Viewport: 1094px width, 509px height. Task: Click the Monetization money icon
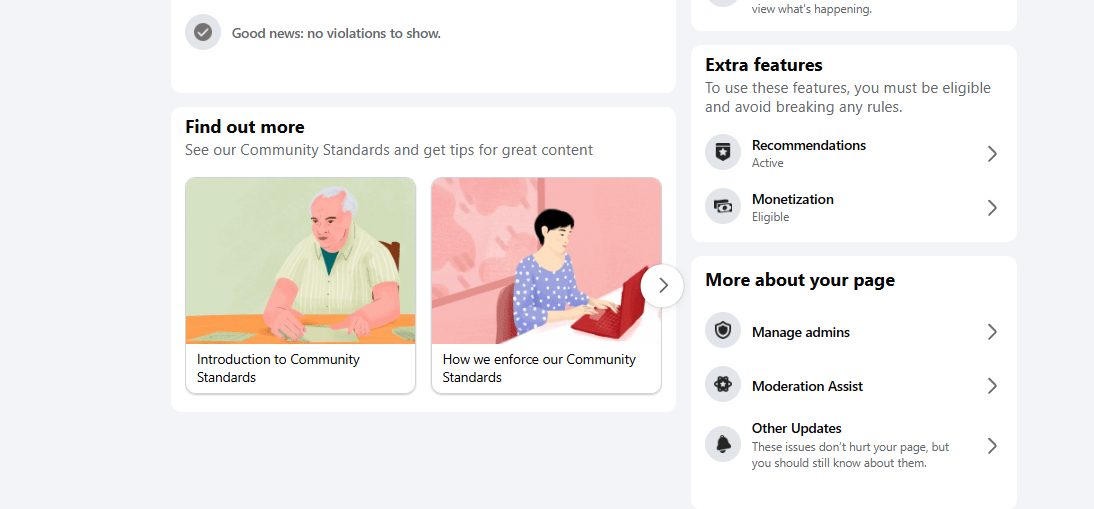pos(723,207)
